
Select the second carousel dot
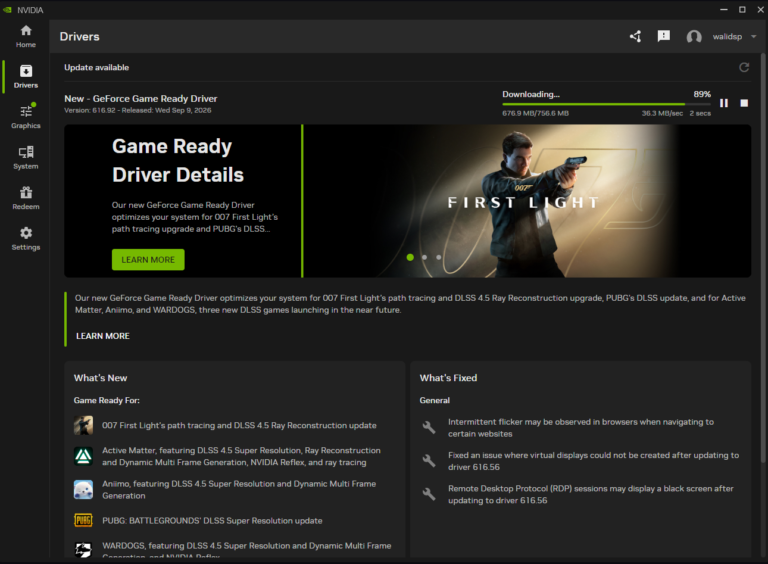point(425,257)
